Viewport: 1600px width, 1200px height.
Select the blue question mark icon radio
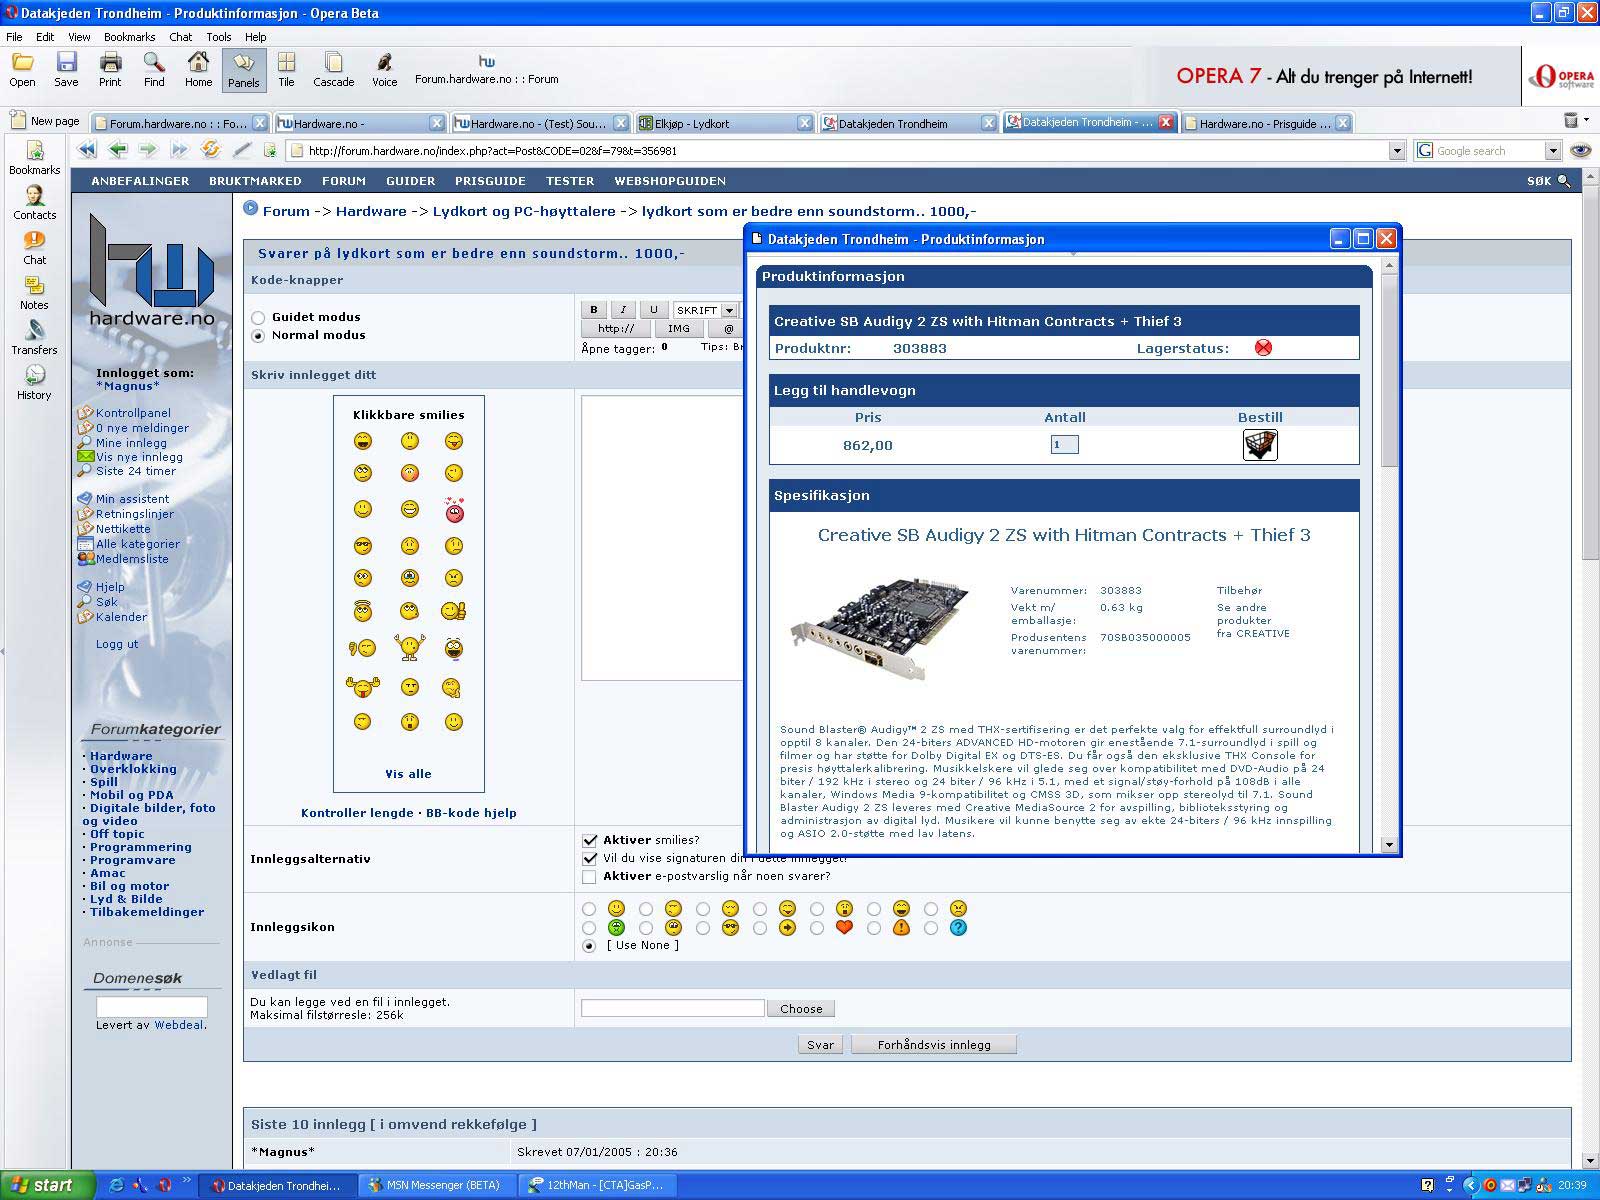tap(931, 928)
